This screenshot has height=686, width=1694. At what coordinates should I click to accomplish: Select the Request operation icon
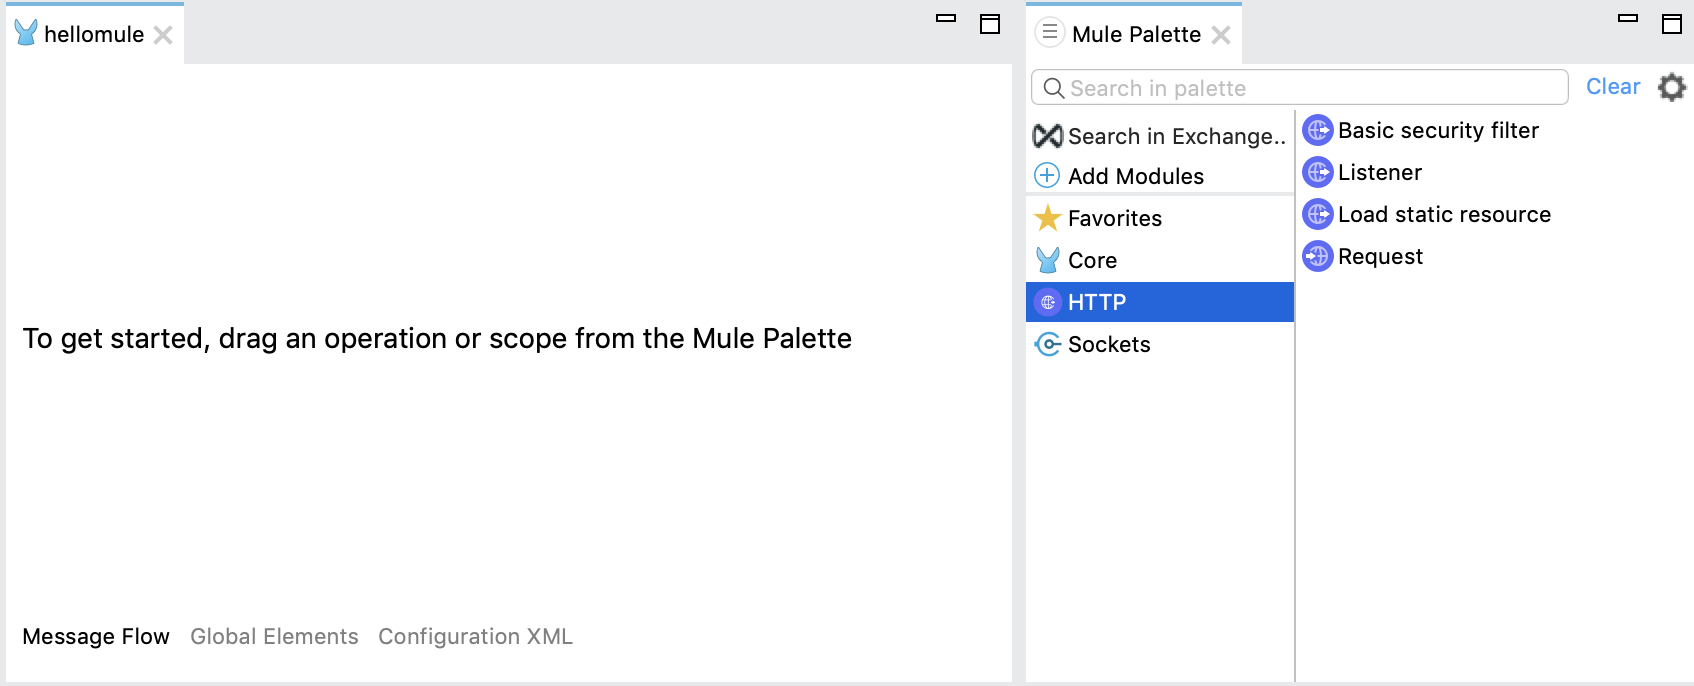coord(1317,257)
